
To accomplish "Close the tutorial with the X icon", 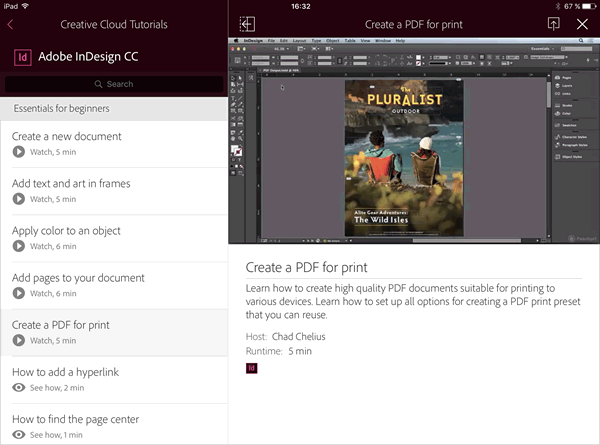I will [583, 24].
